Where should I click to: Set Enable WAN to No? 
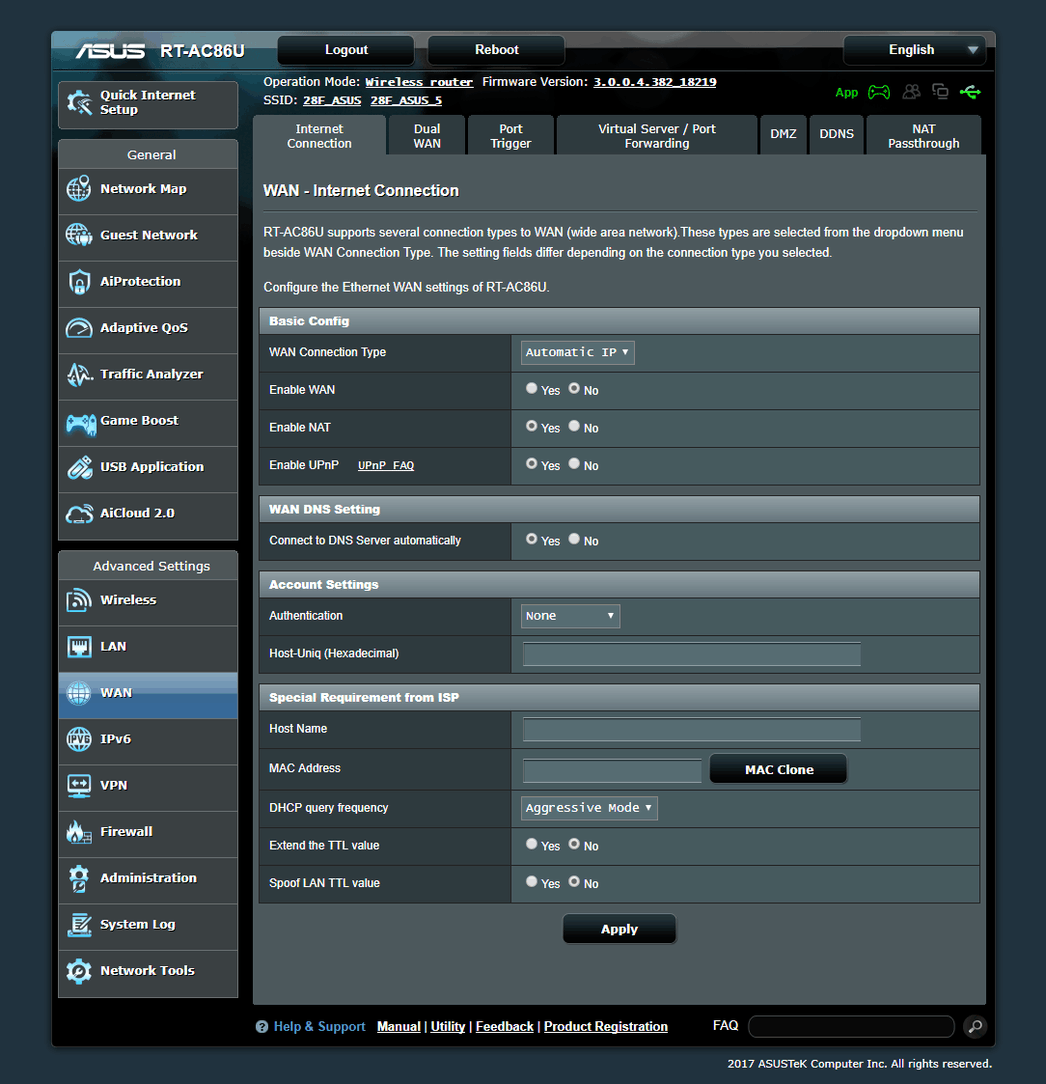point(574,389)
